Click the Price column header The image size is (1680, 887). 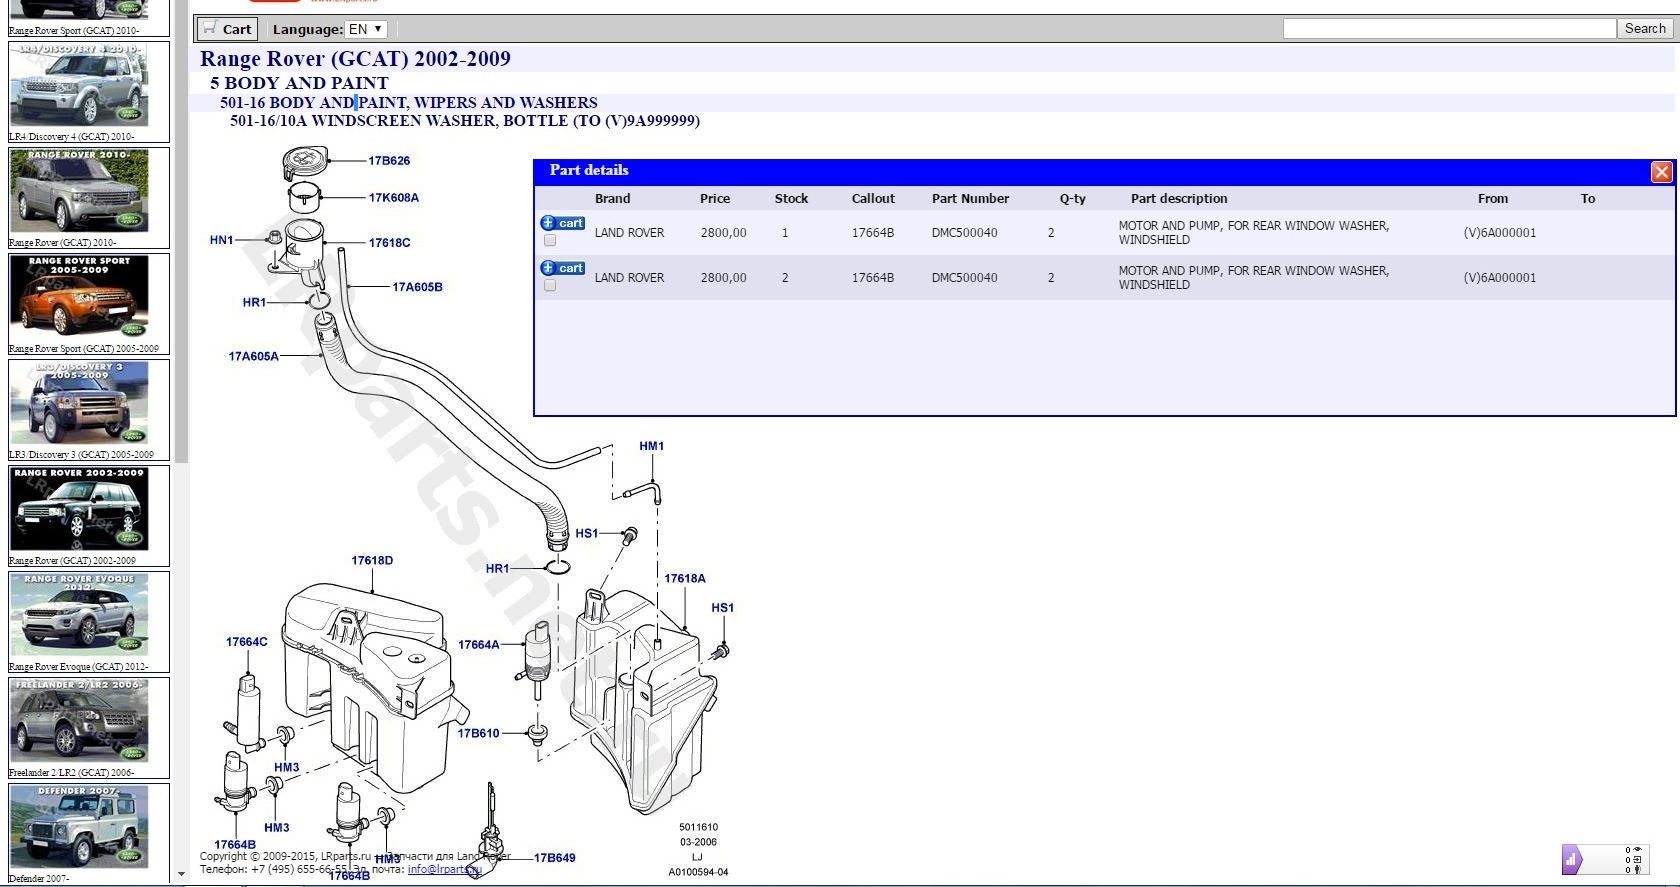coord(715,198)
